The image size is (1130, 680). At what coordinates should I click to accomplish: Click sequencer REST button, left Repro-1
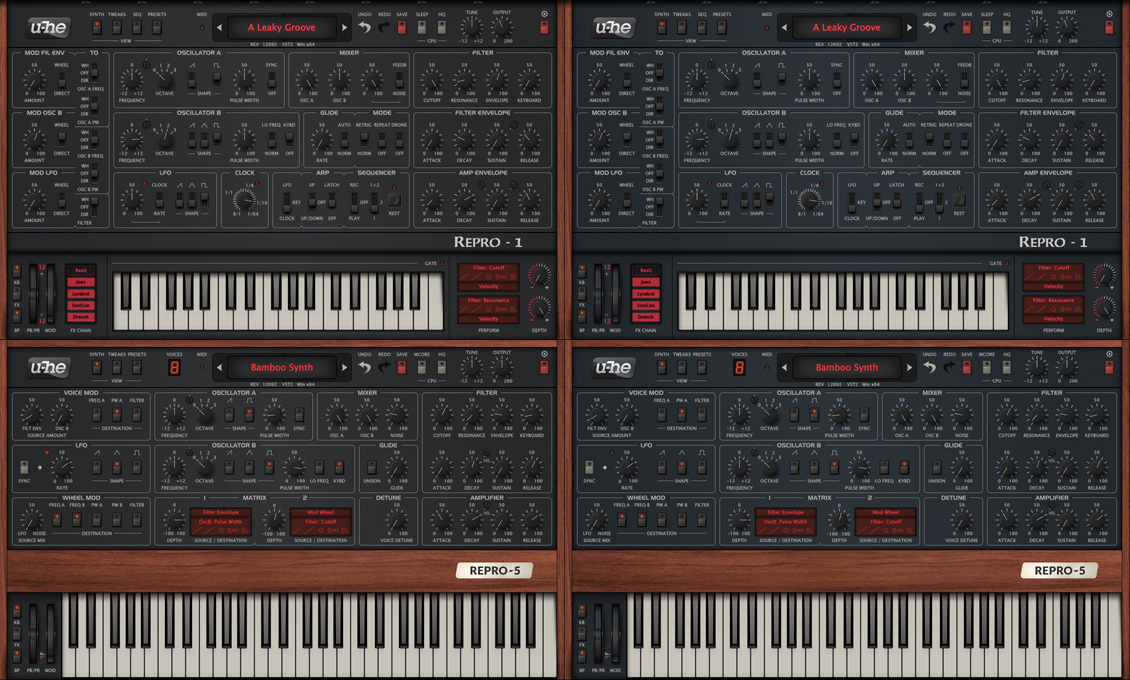pos(394,200)
